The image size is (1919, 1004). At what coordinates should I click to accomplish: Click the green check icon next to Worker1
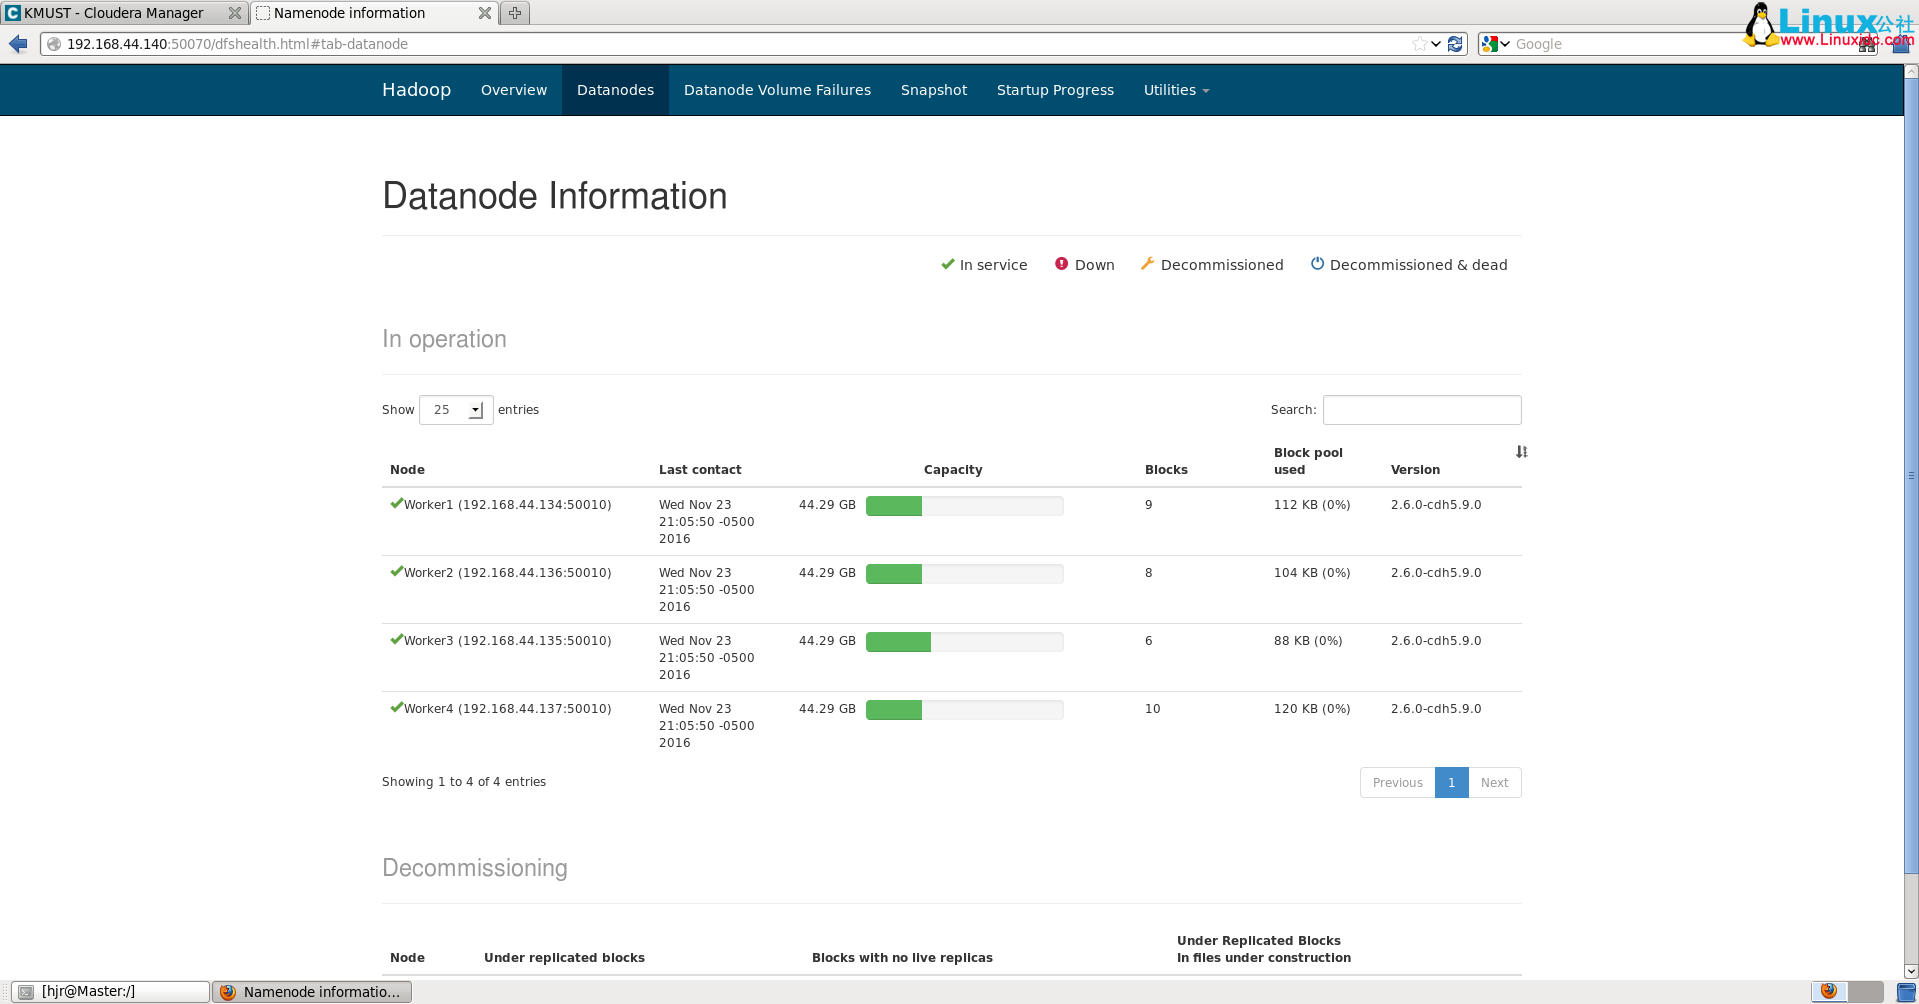[396, 504]
